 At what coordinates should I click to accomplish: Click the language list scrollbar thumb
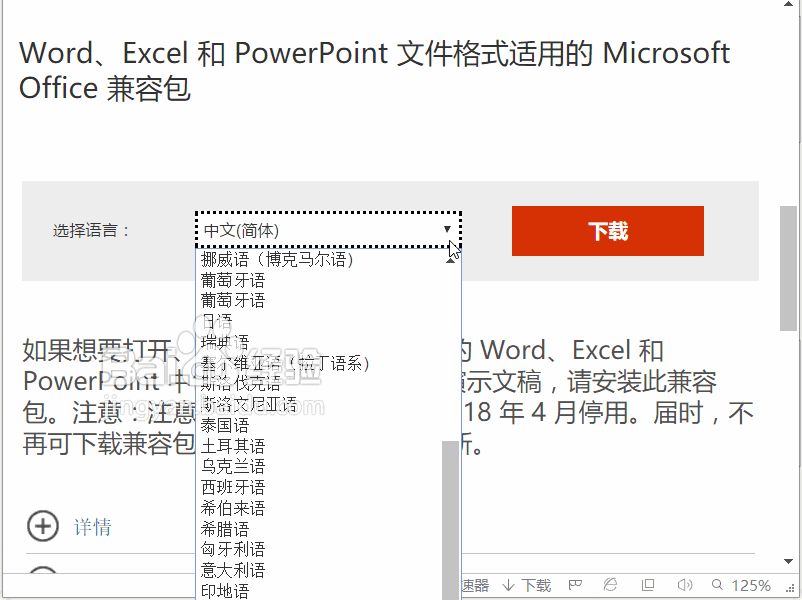[451, 520]
